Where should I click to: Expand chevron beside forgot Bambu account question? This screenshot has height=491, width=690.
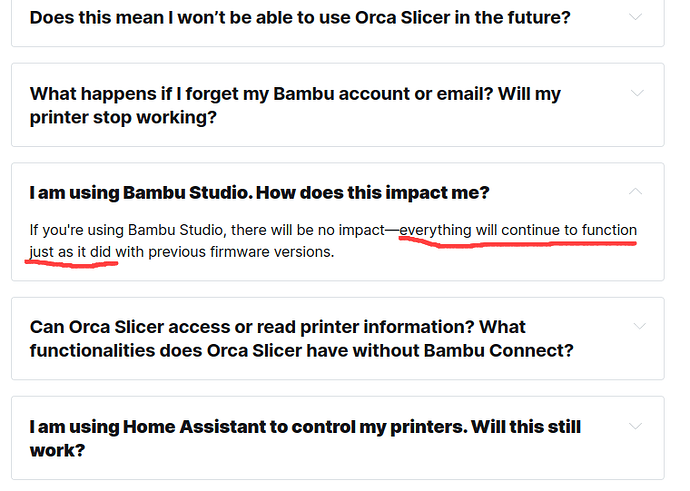tap(637, 93)
